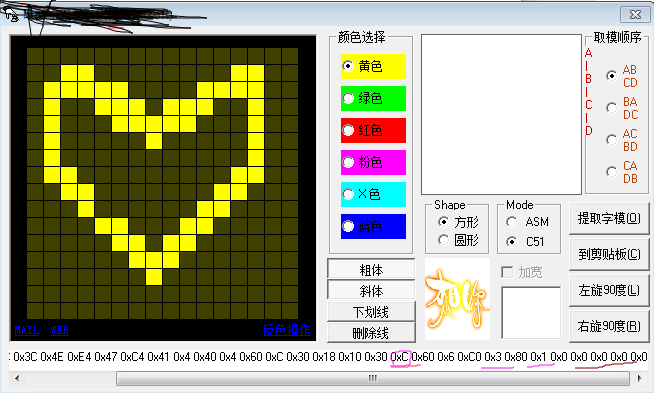
Task: Select the pink 粉色 color
Action: tap(373, 162)
